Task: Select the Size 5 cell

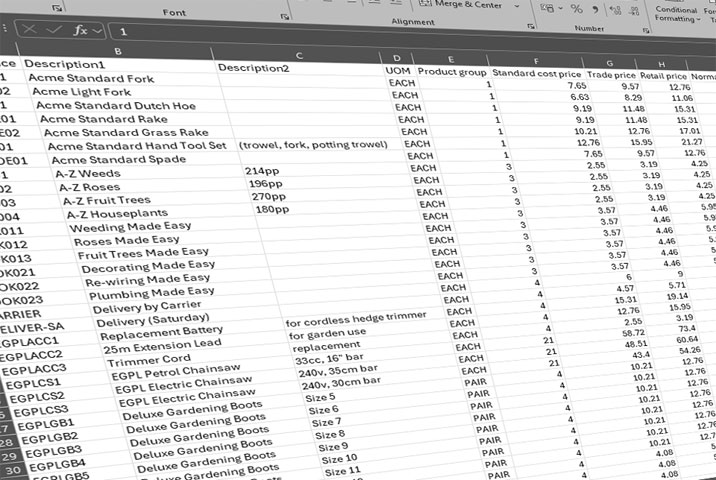Action: click(320, 398)
